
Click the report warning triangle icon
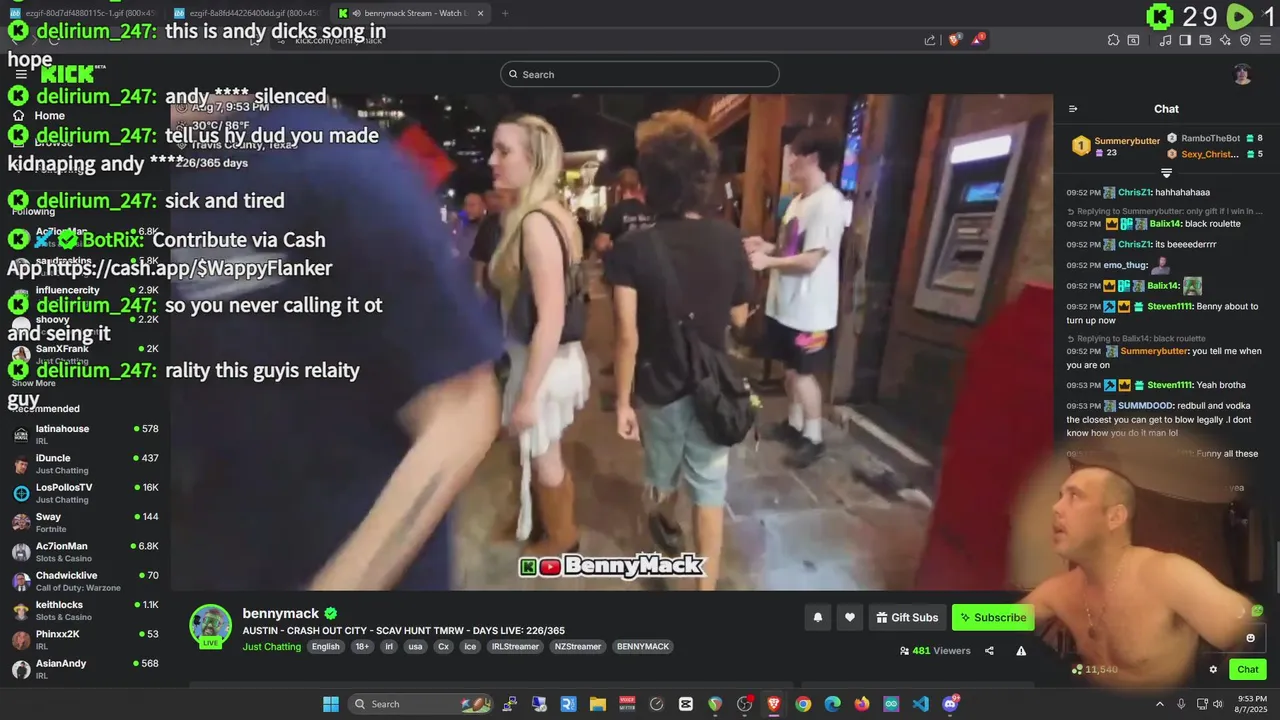click(x=1021, y=651)
